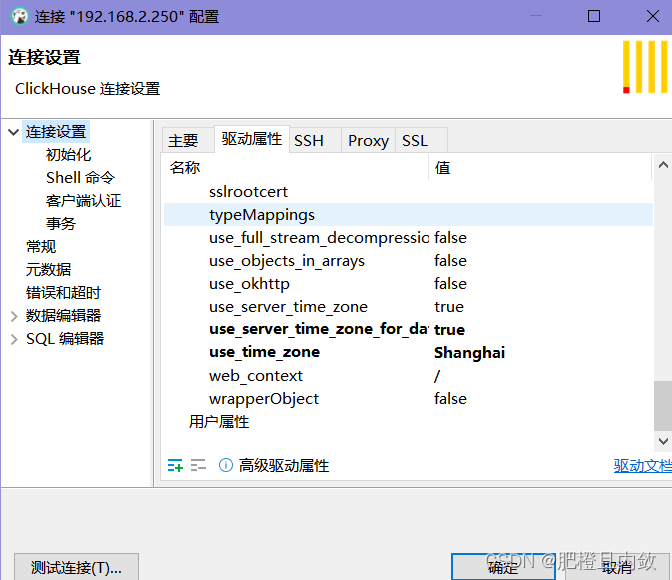Open 客户端认证 settings page
The image size is (672, 580).
(84, 201)
